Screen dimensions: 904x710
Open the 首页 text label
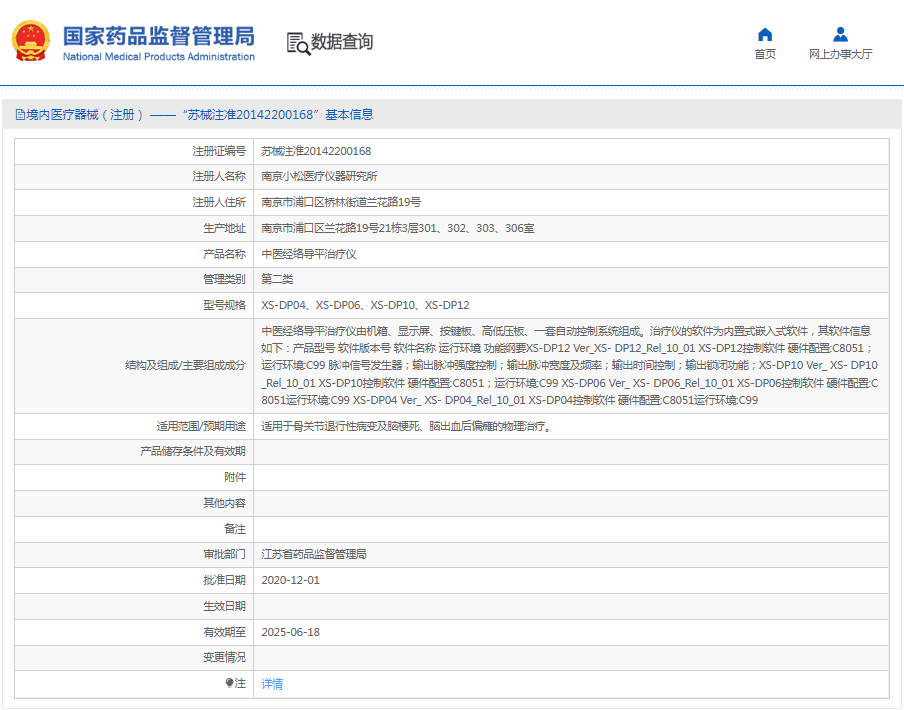(765, 54)
